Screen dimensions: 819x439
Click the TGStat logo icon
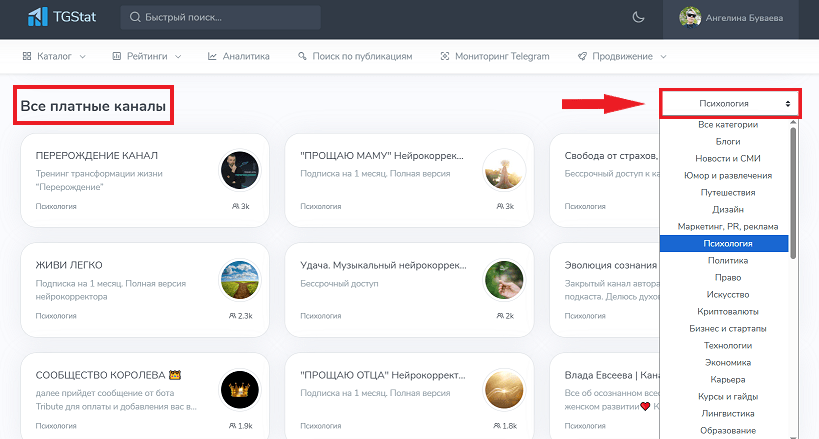pos(38,17)
